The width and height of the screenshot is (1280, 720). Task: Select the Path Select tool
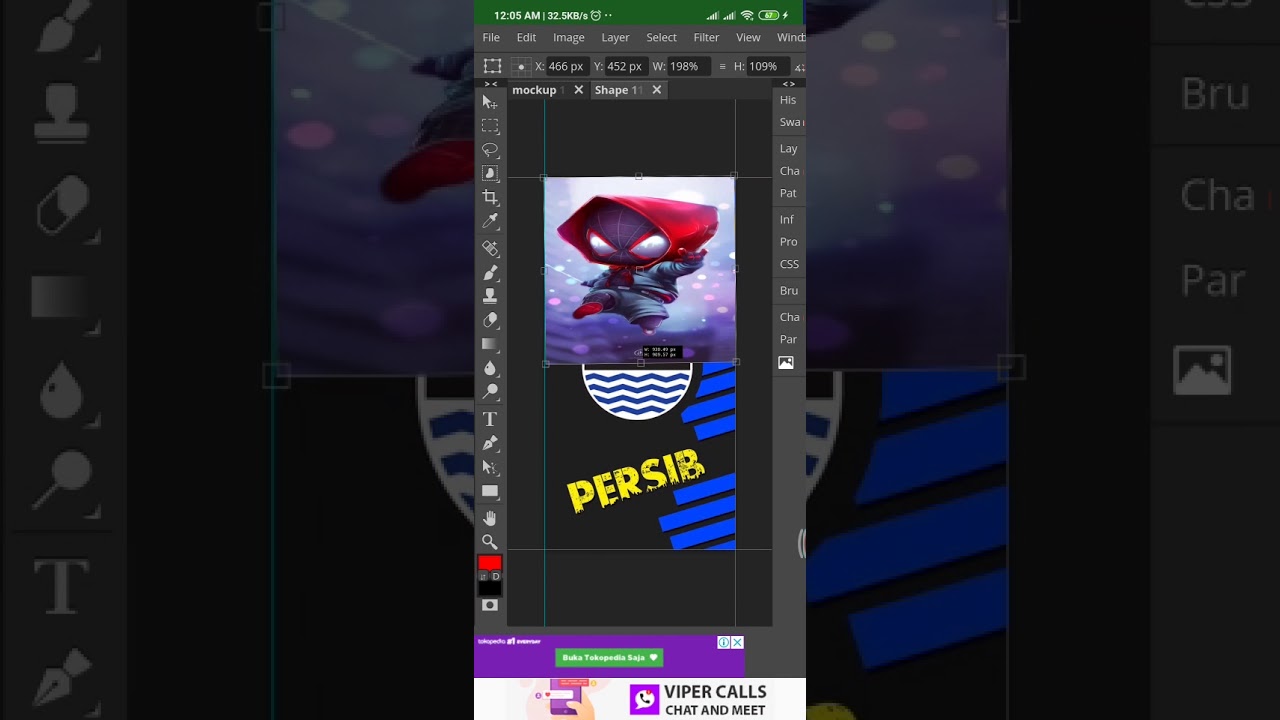click(490, 467)
